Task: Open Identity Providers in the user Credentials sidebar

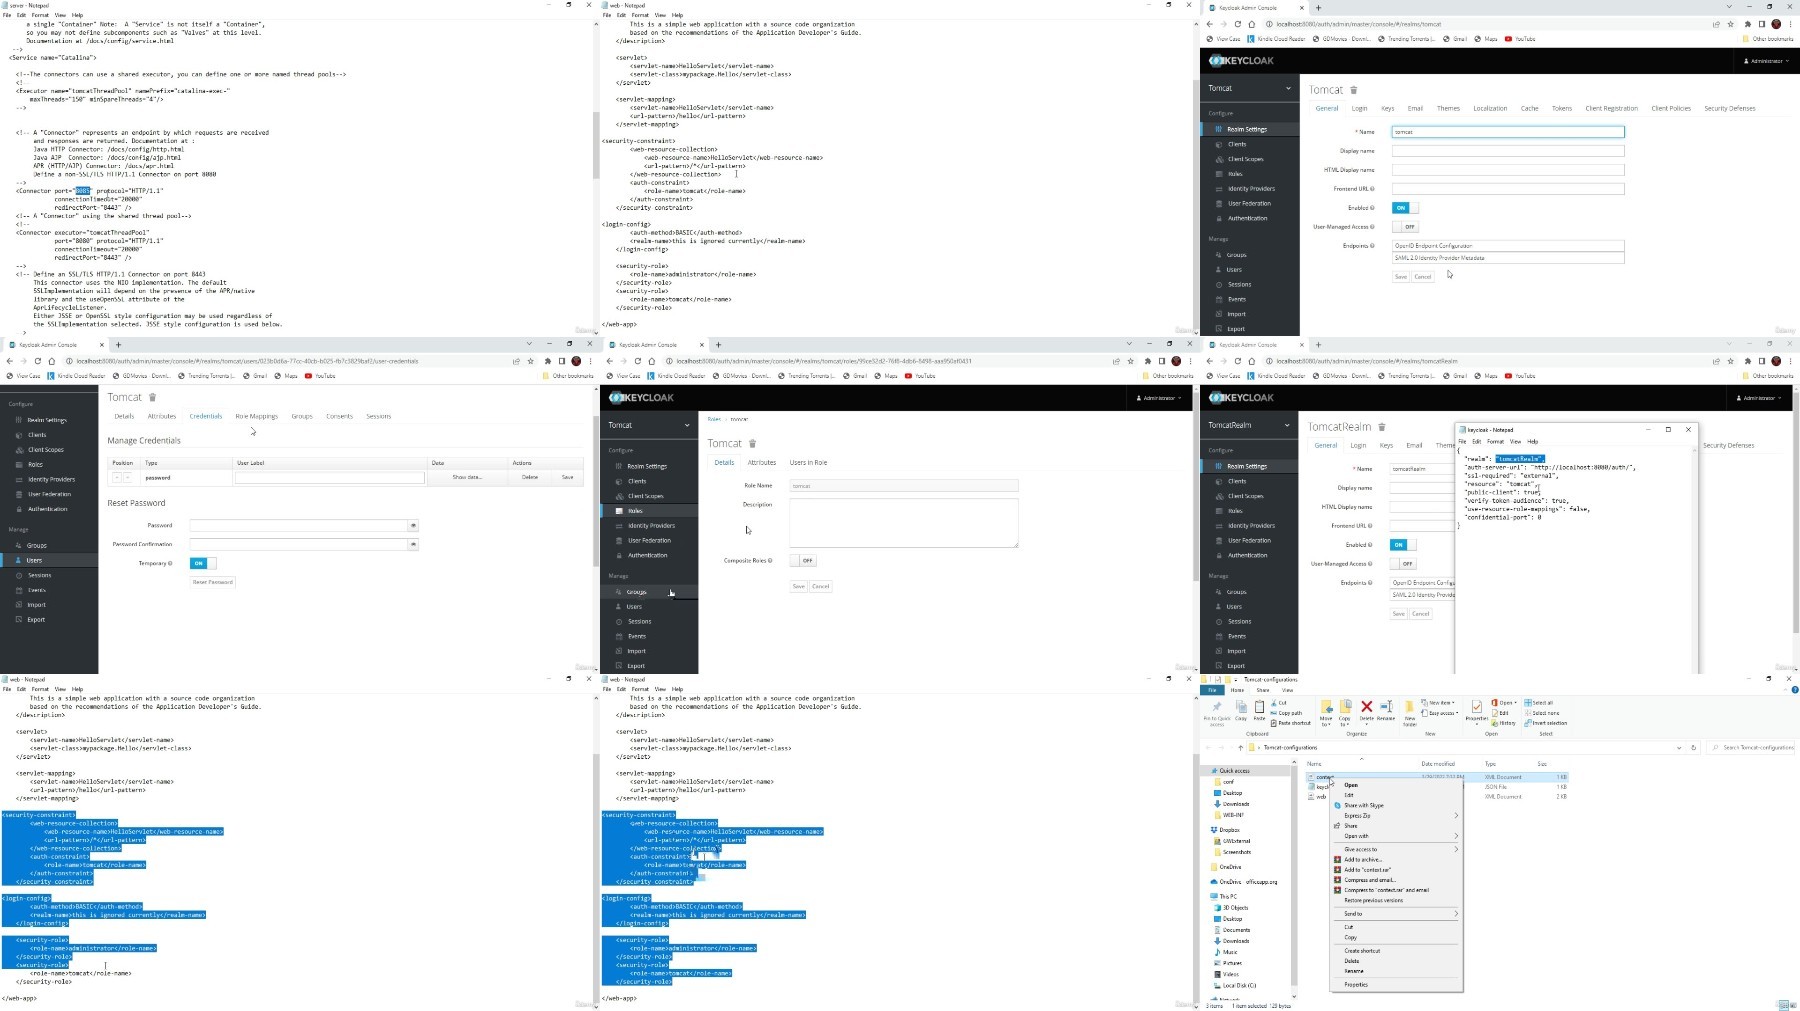Action: coord(51,479)
